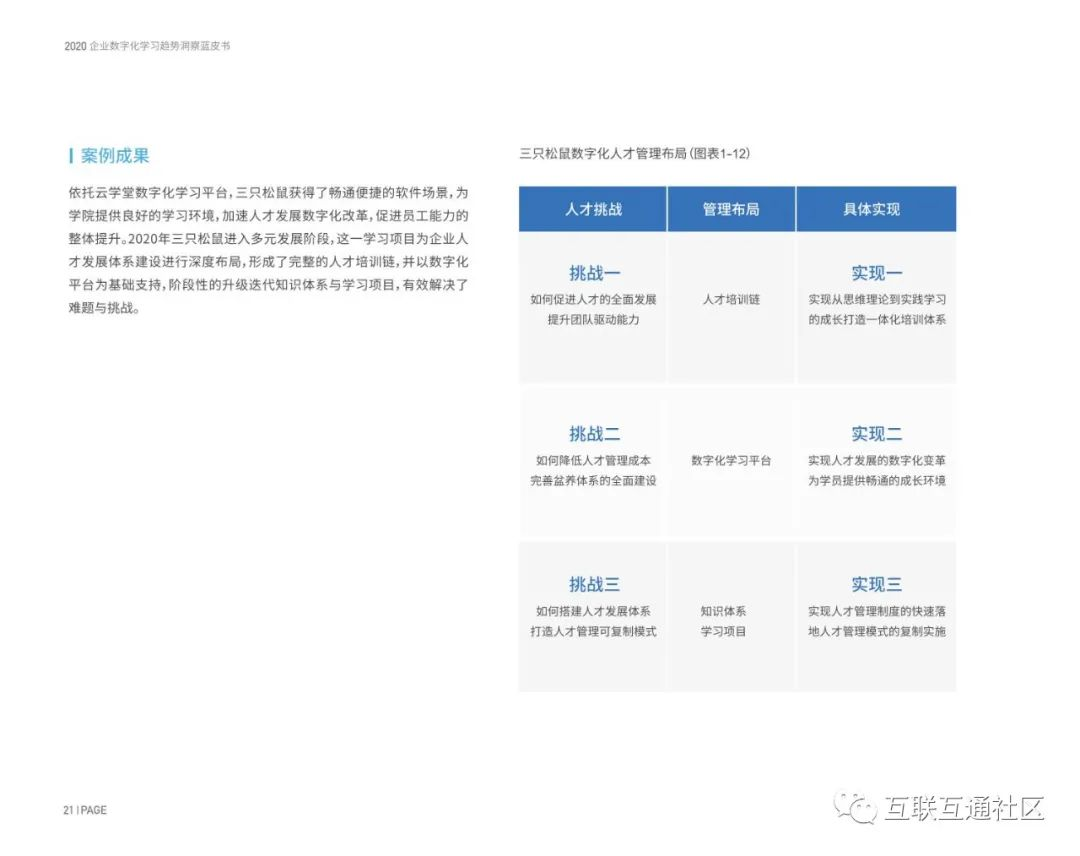Click the header text '2020 企业数字化学习趋势洞察蓝皮书'
The height and width of the screenshot is (856, 1080).
[x=147, y=46]
